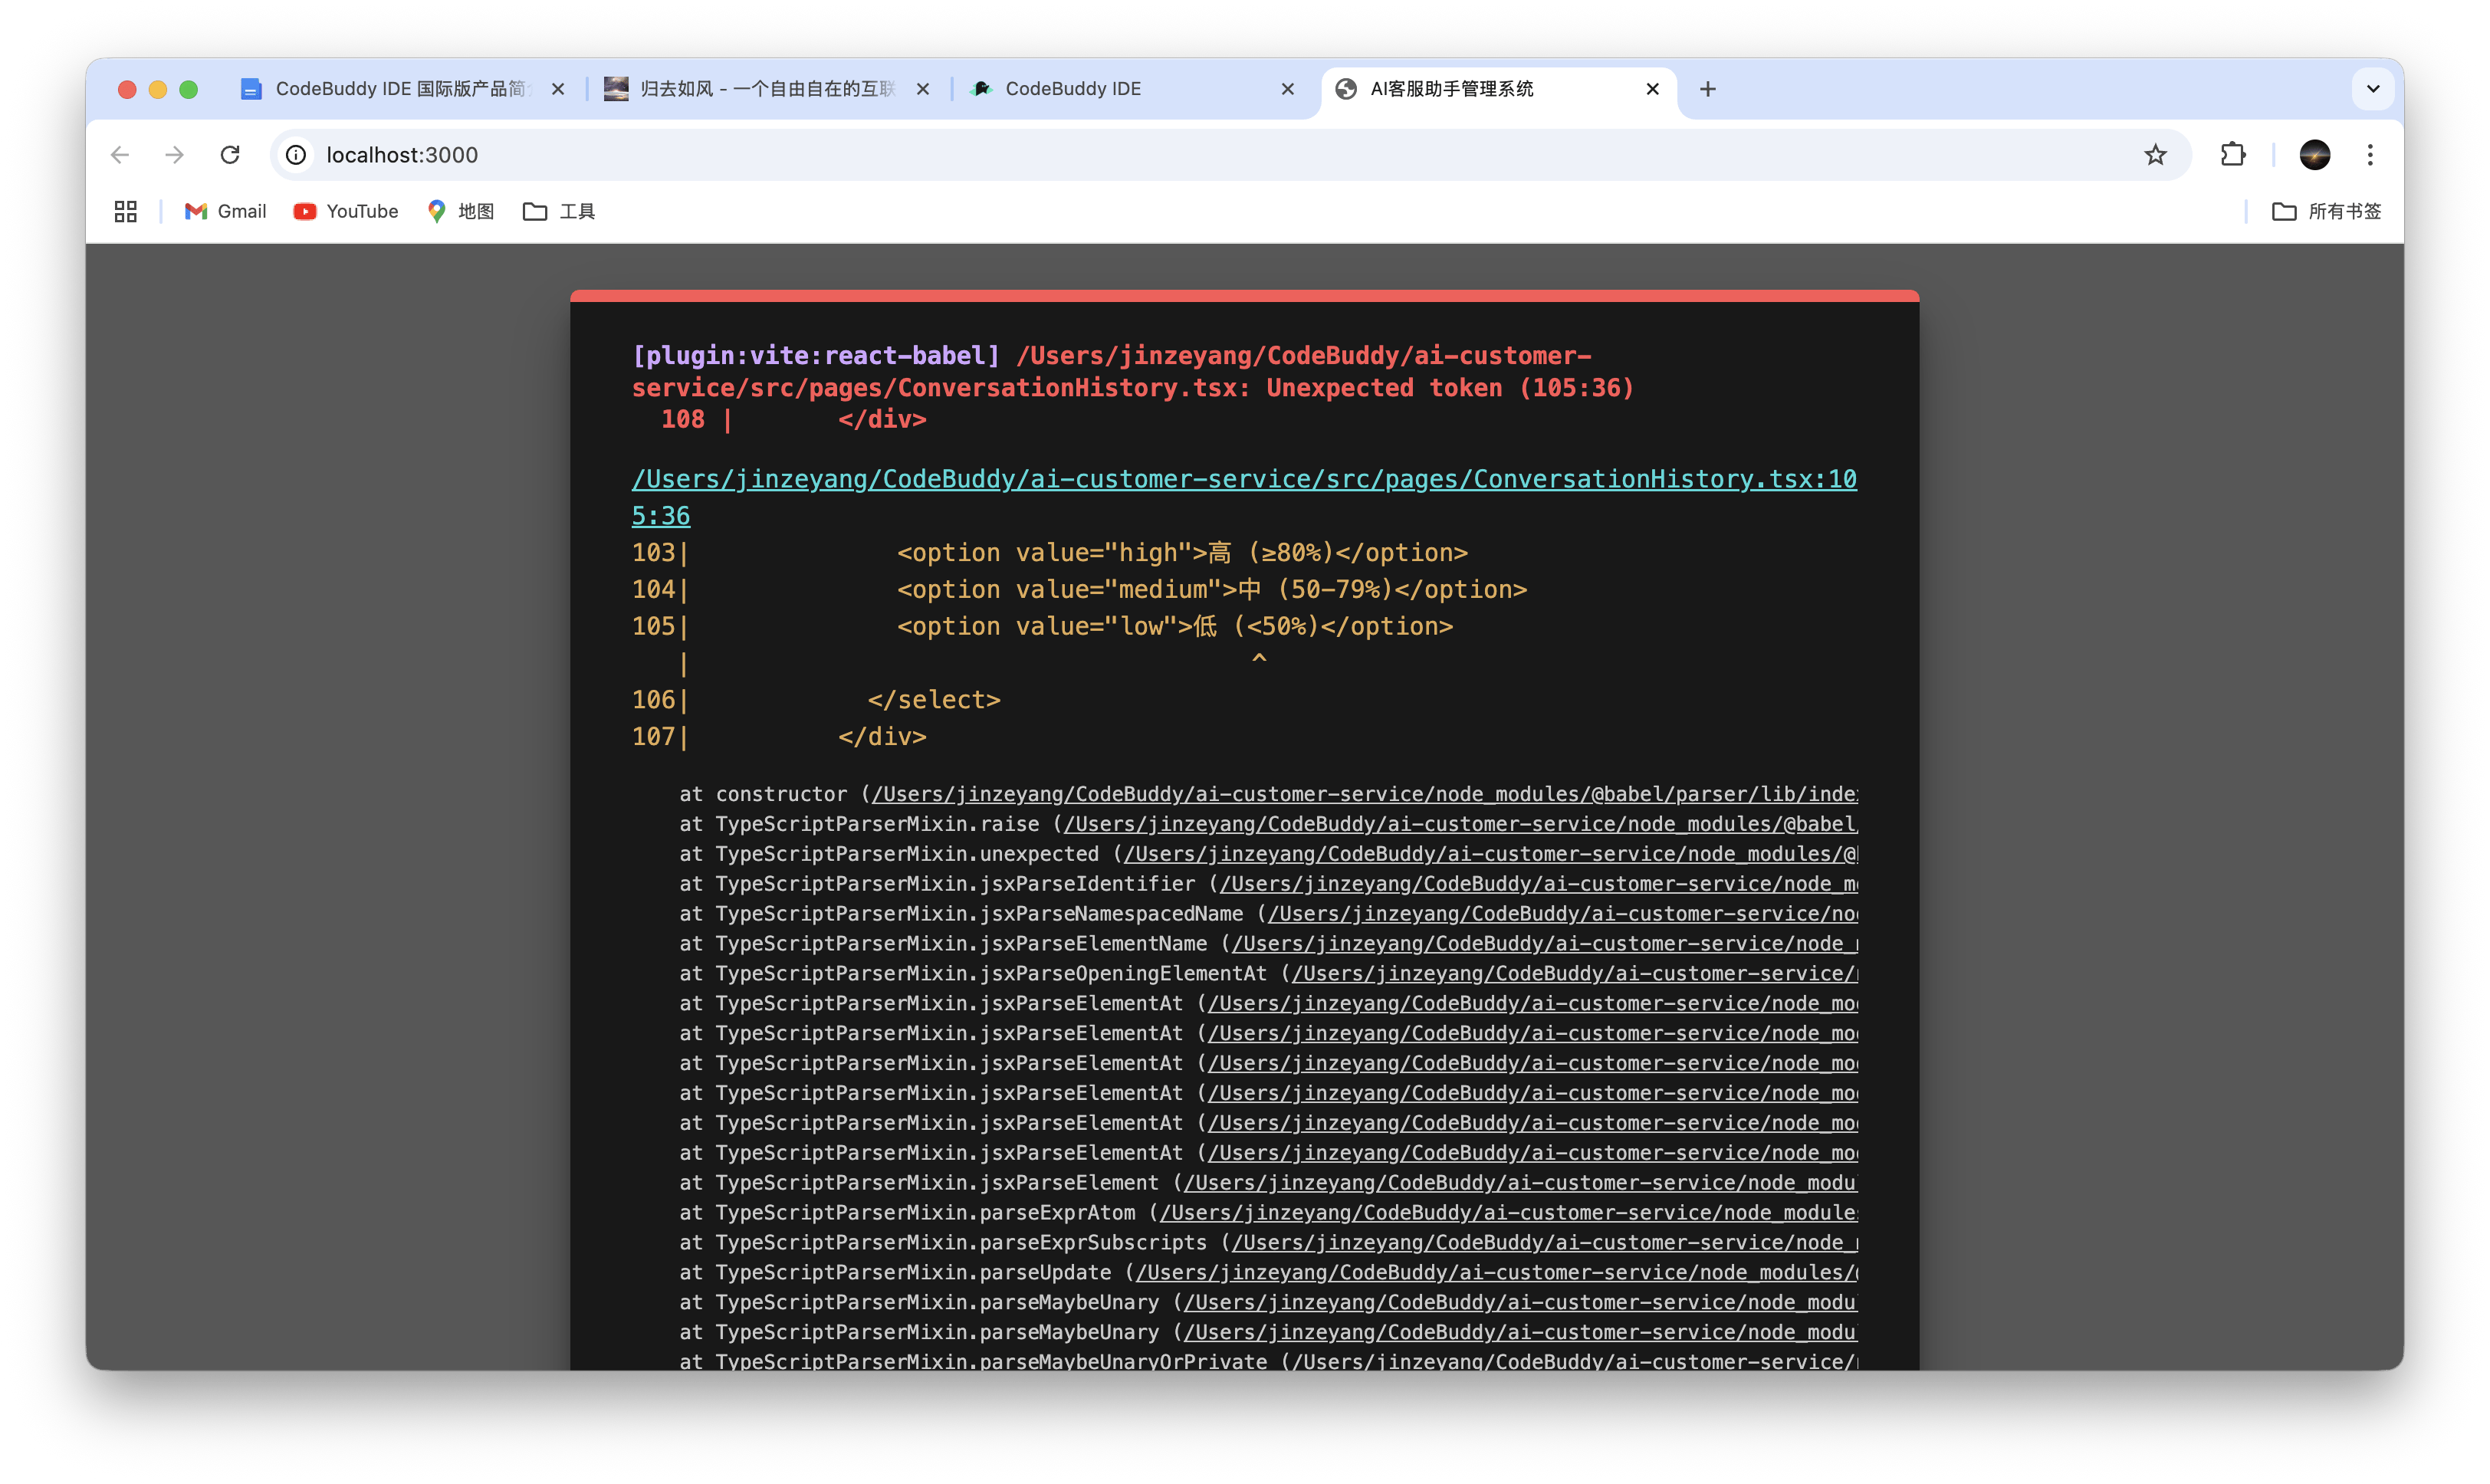Open link in jsxParseOpeningElementAt stack line

[1574, 974]
